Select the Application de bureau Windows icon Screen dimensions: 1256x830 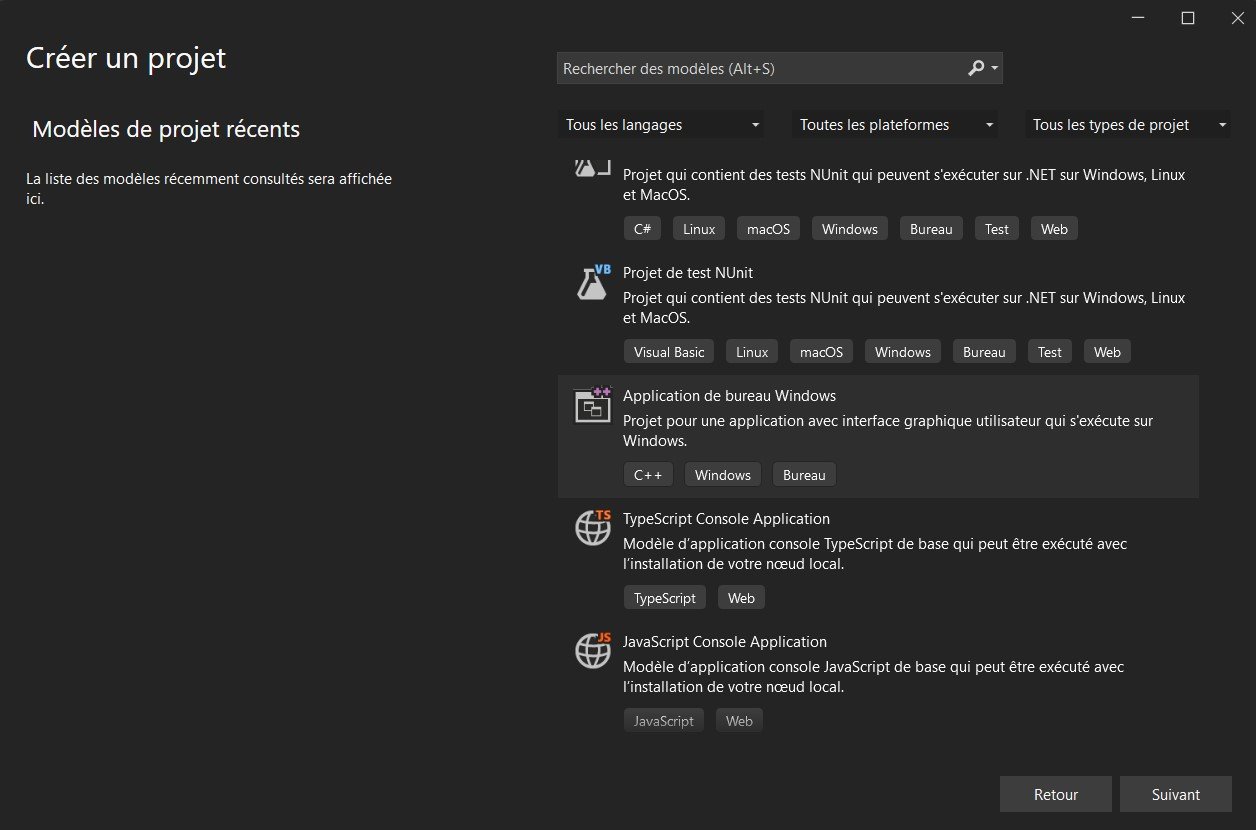coord(593,405)
